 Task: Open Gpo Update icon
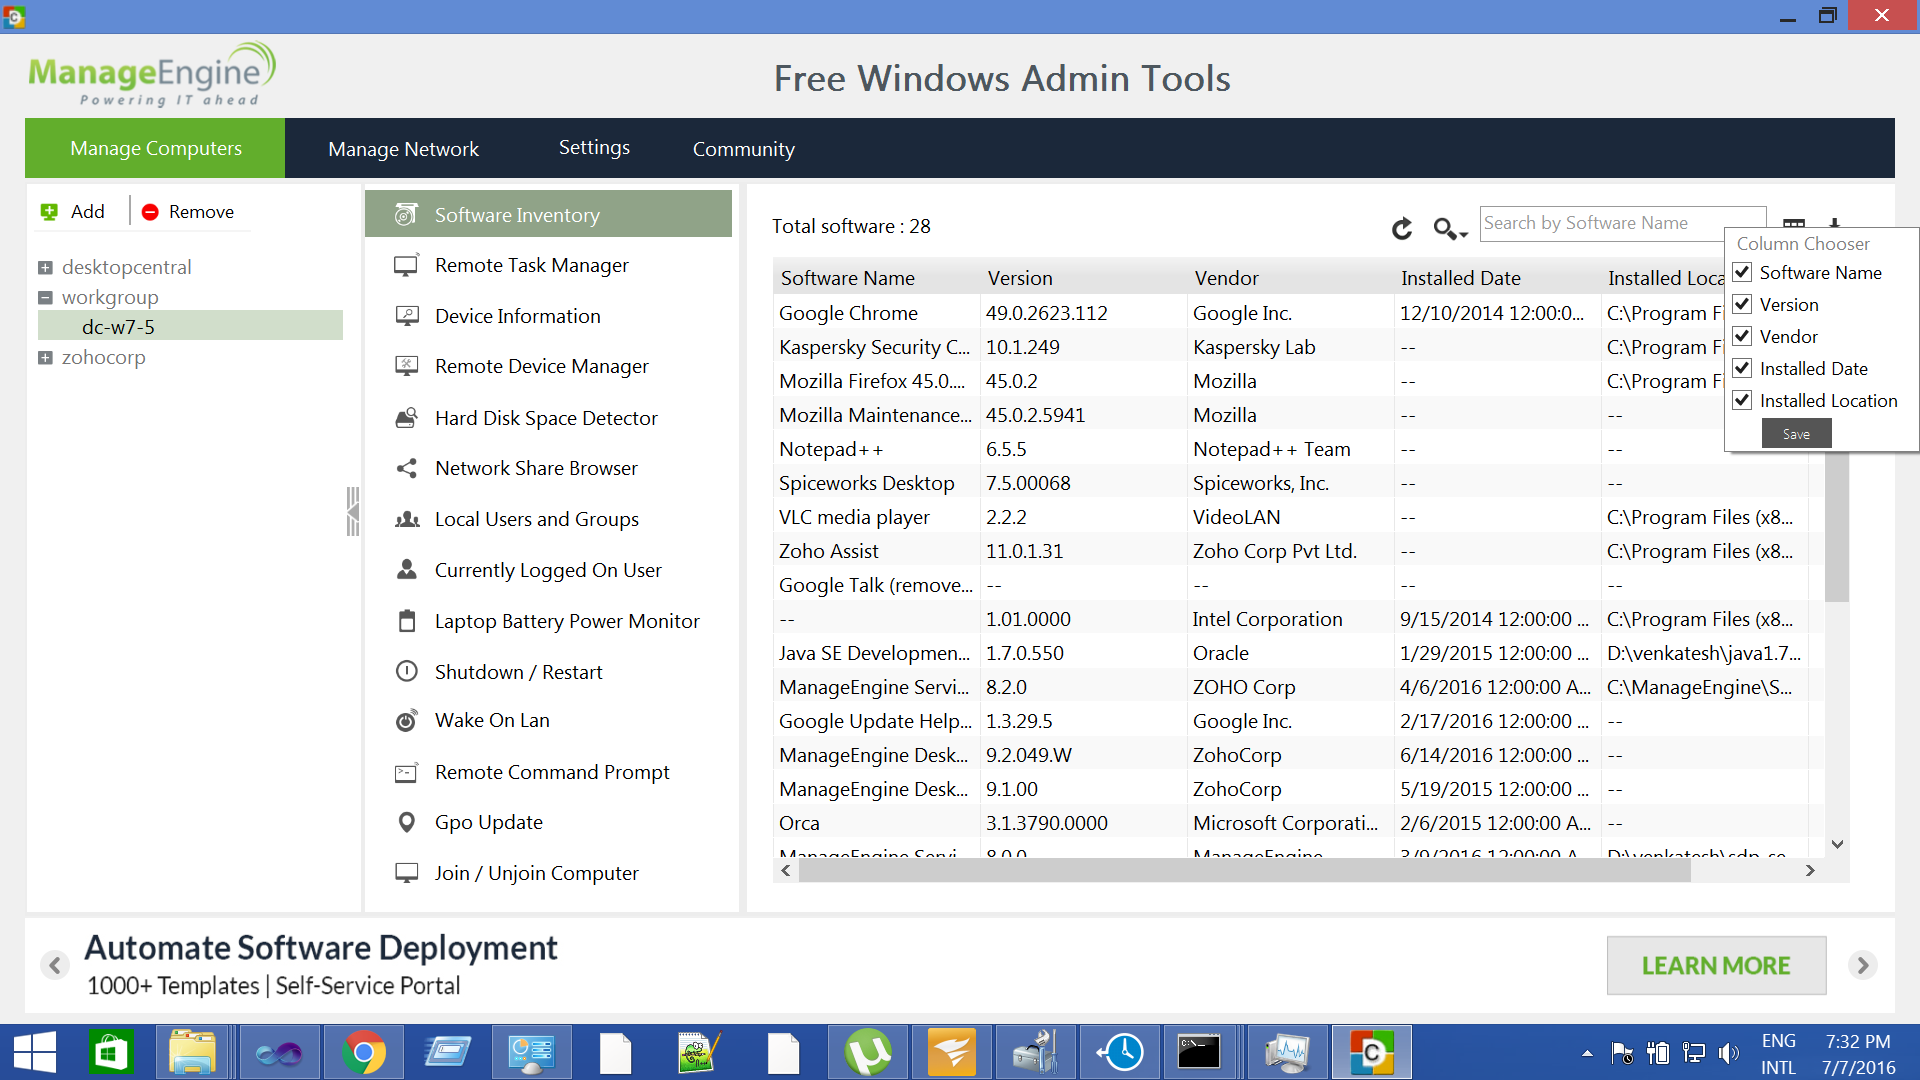pos(406,822)
